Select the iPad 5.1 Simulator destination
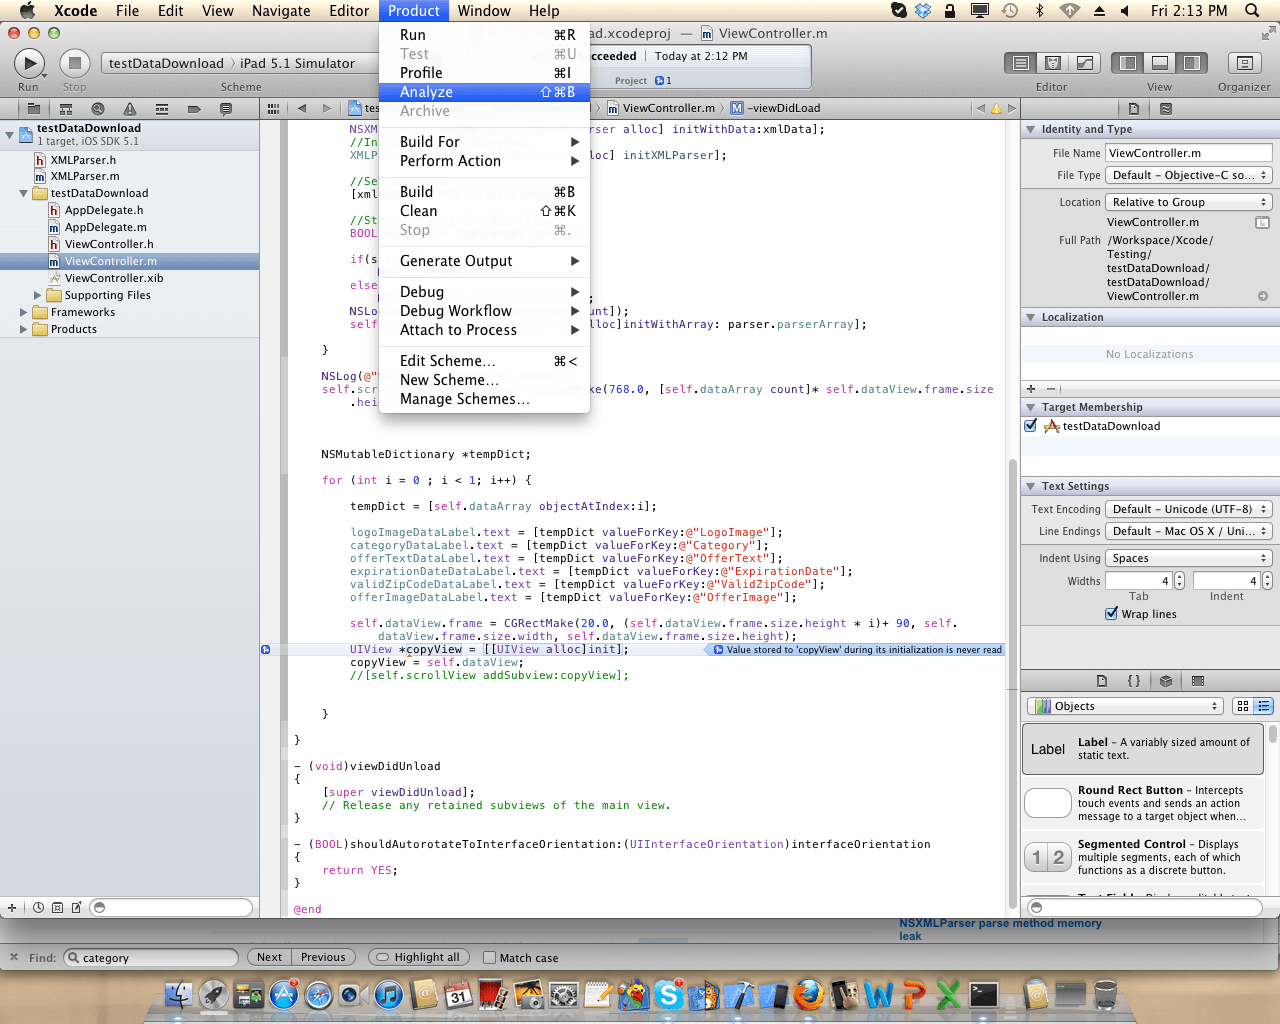 click(x=297, y=63)
